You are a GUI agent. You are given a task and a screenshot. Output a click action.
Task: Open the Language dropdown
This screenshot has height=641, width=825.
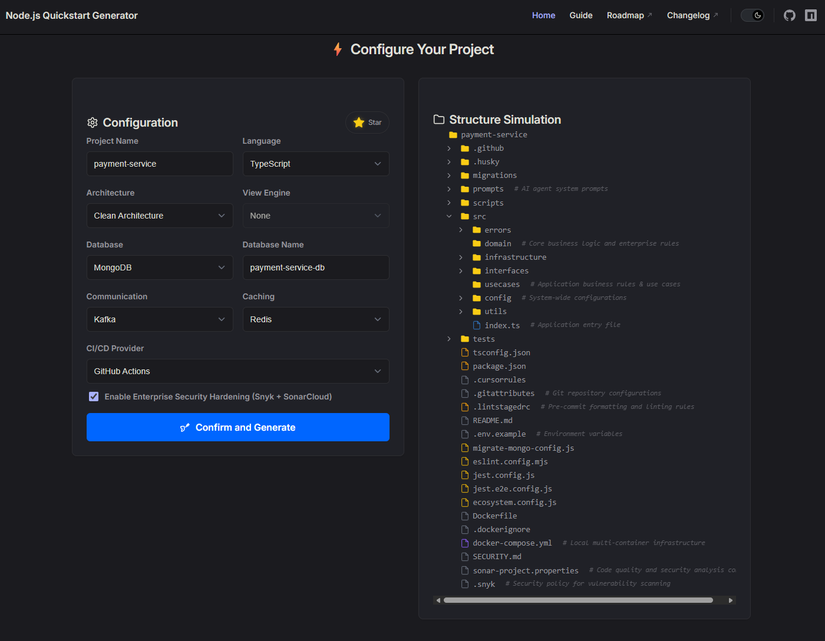tap(316, 164)
